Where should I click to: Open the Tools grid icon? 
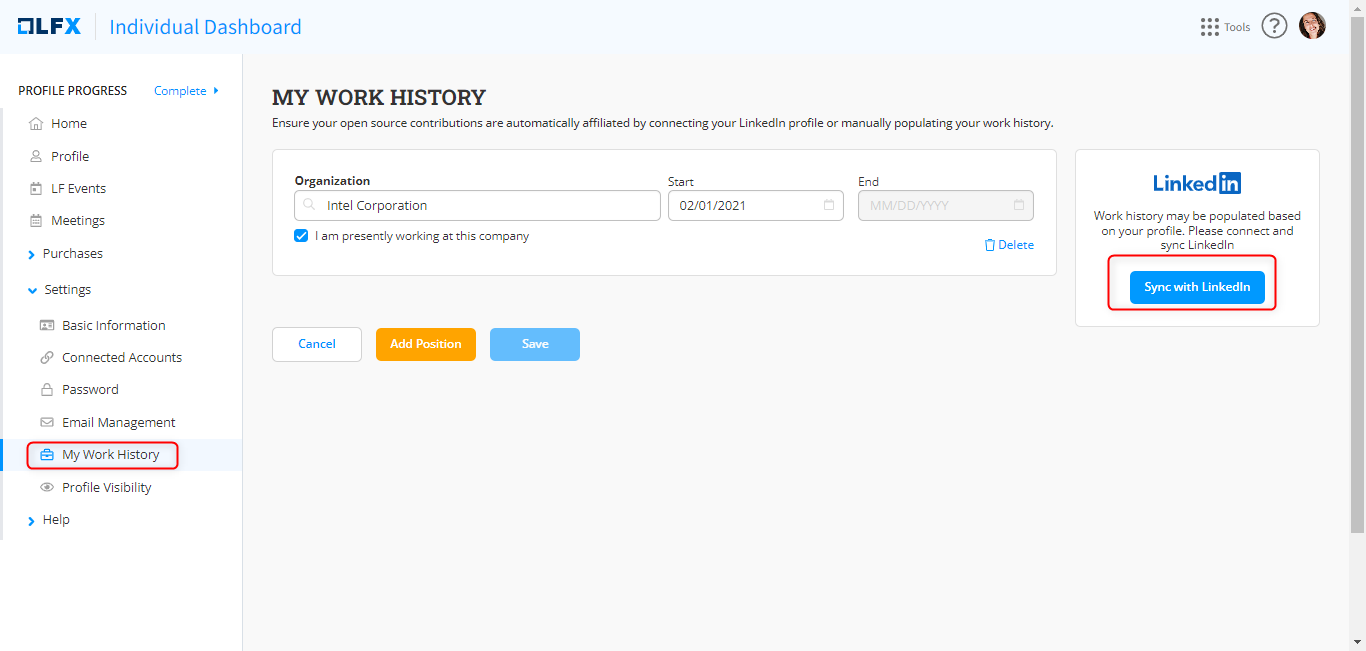point(1209,27)
